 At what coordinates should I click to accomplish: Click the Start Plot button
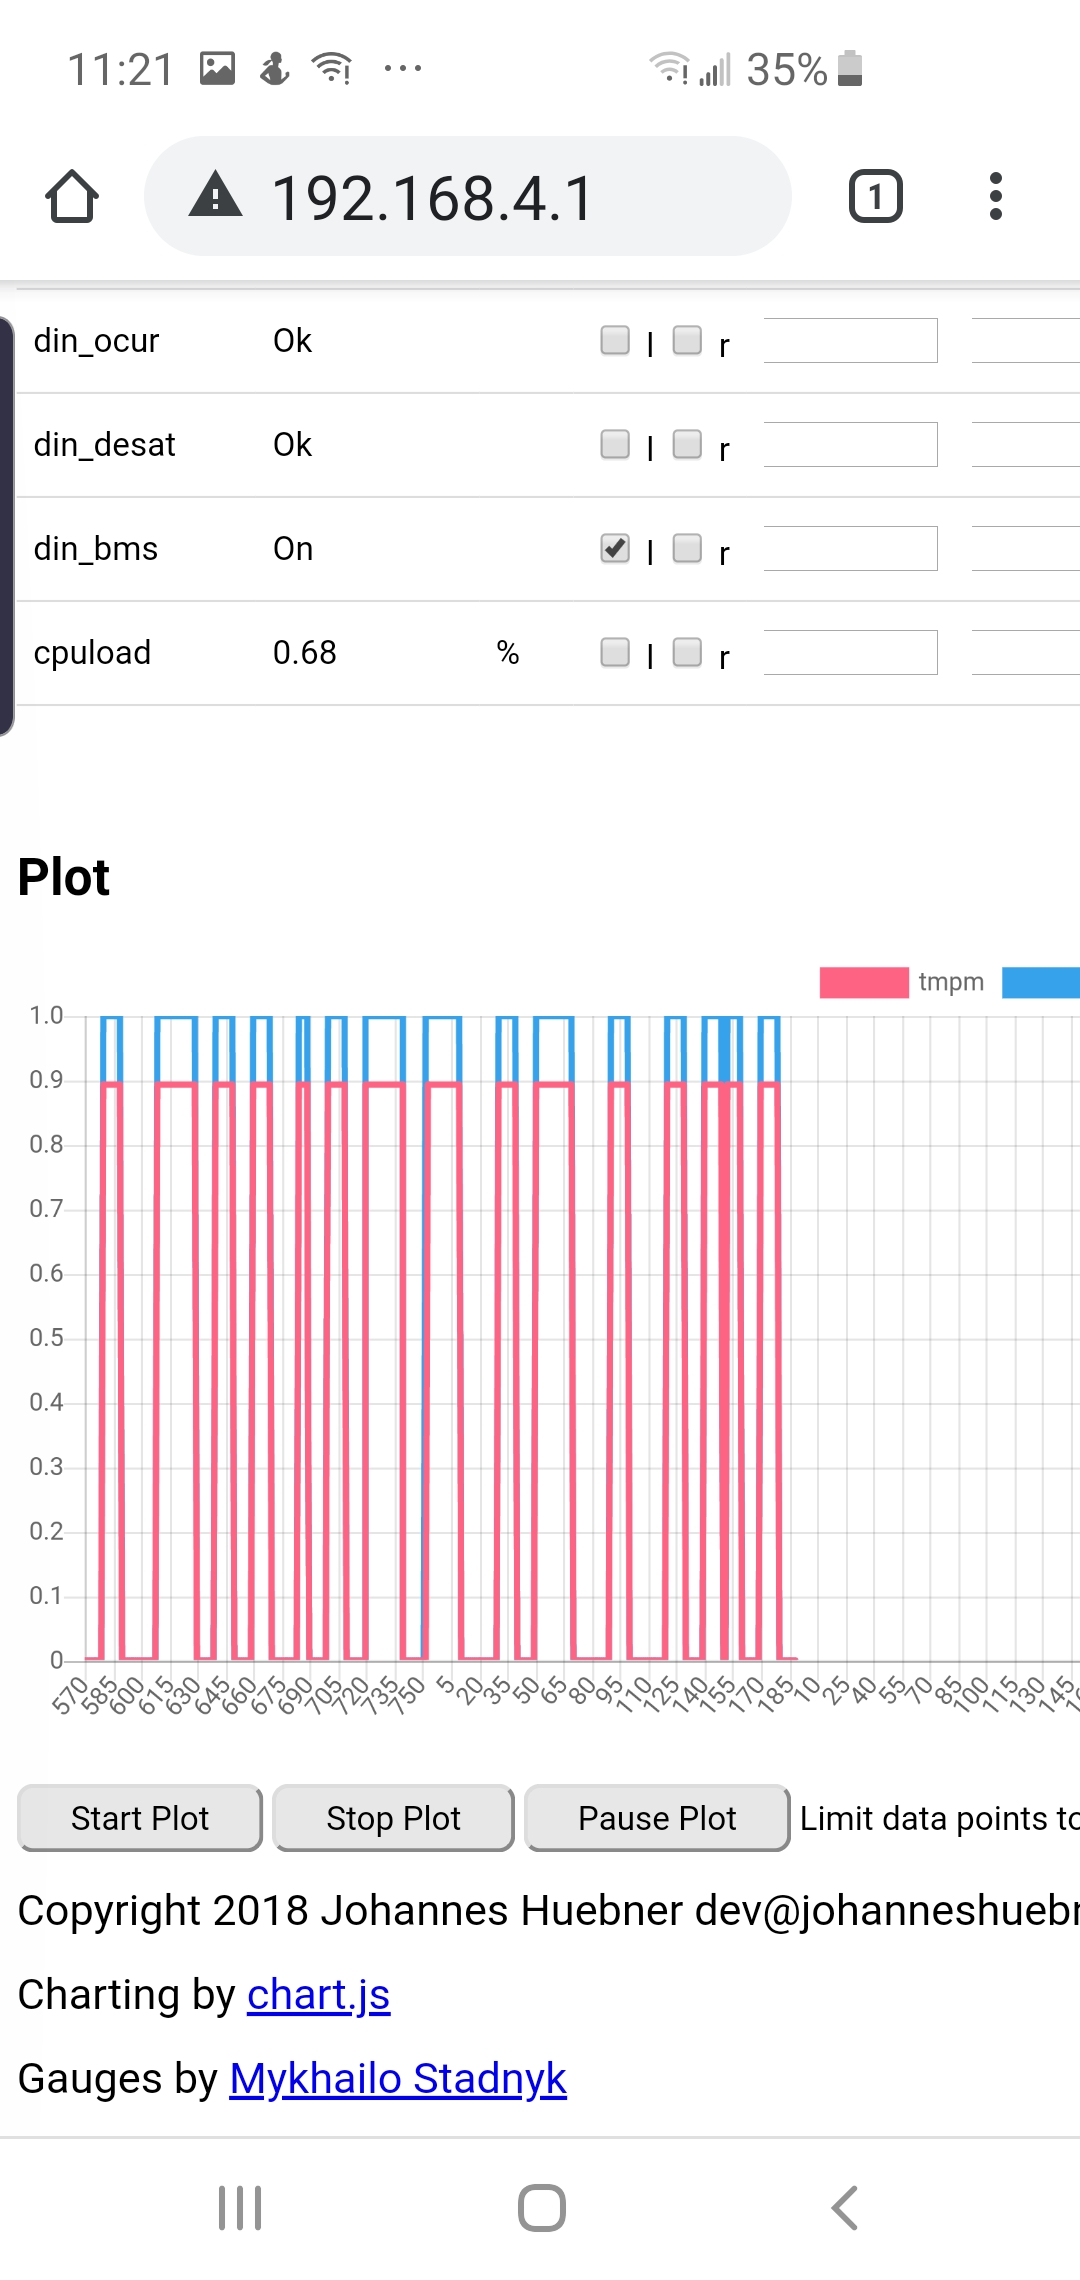[140, 1818]
